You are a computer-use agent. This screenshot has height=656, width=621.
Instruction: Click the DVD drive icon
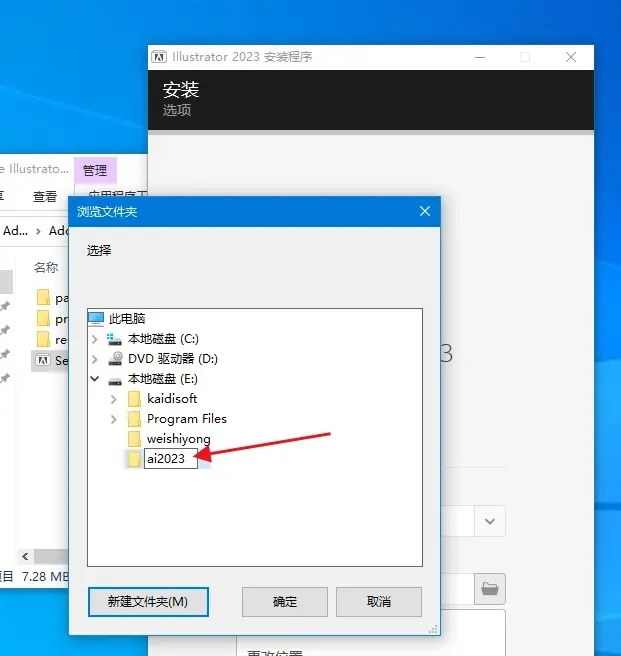tap(115, 359)
